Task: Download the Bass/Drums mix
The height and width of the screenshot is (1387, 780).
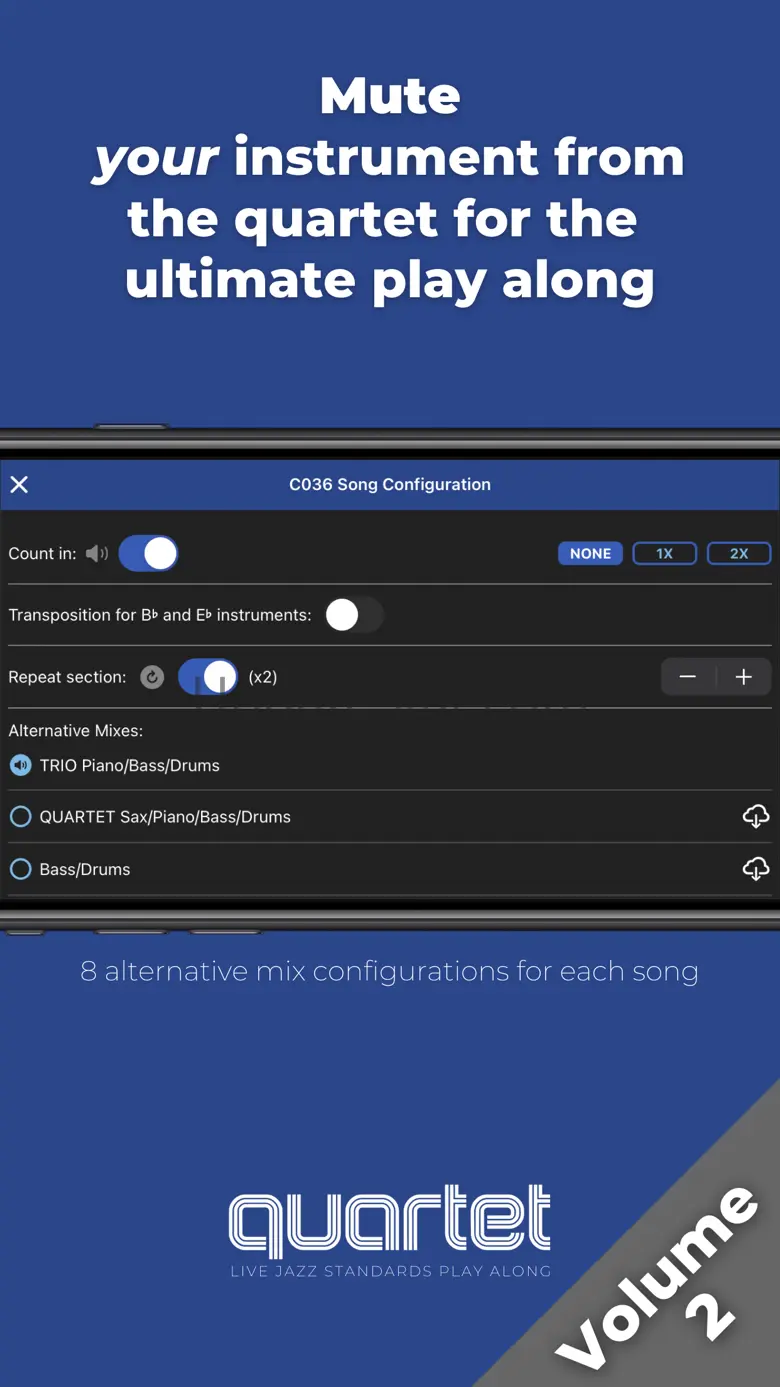Action: click(x=756, y=869)
